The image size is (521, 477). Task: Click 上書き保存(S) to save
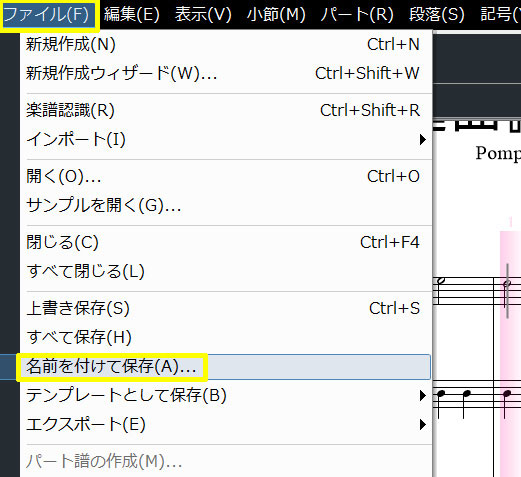point(226,308)
